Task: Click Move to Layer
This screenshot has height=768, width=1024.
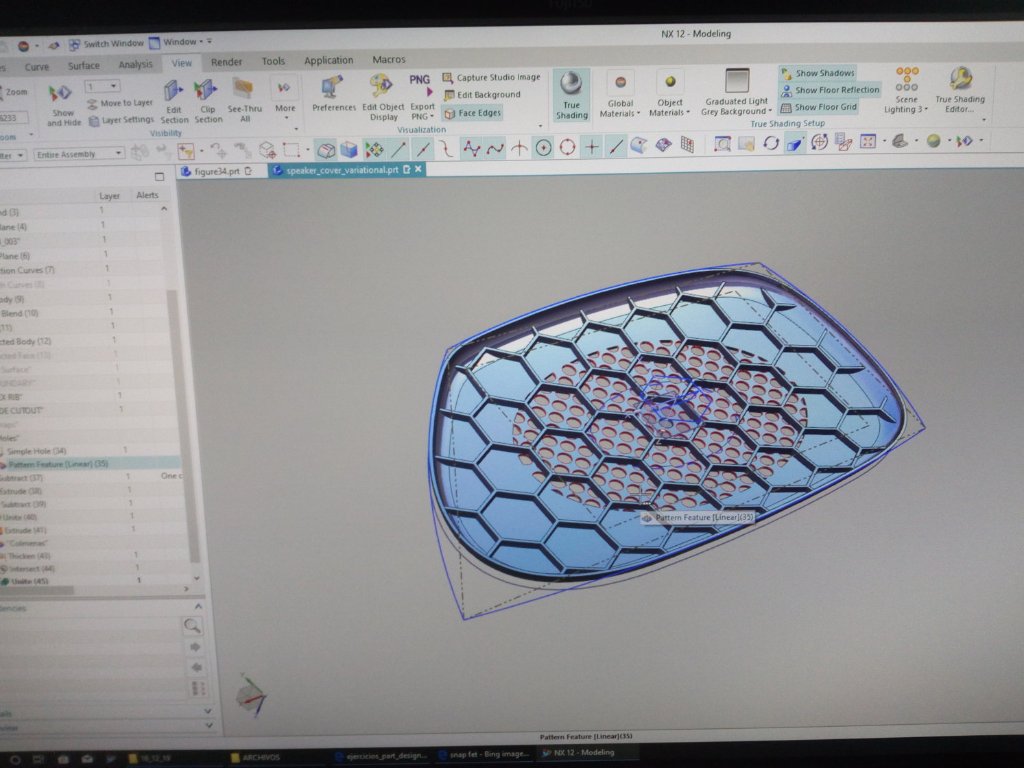Action: point(120,103)
